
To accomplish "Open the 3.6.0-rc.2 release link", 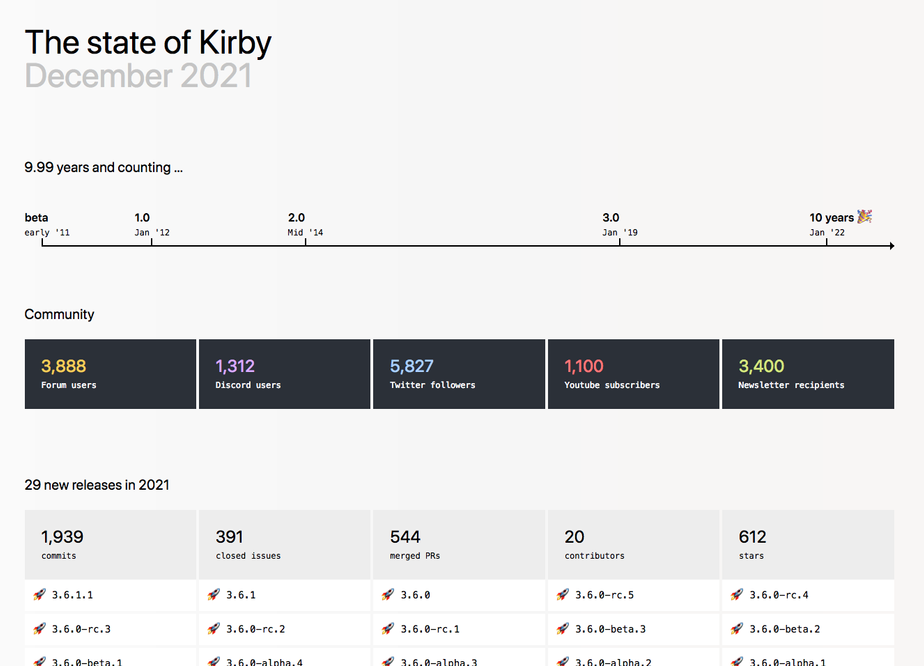I will (x=255, y=629).
